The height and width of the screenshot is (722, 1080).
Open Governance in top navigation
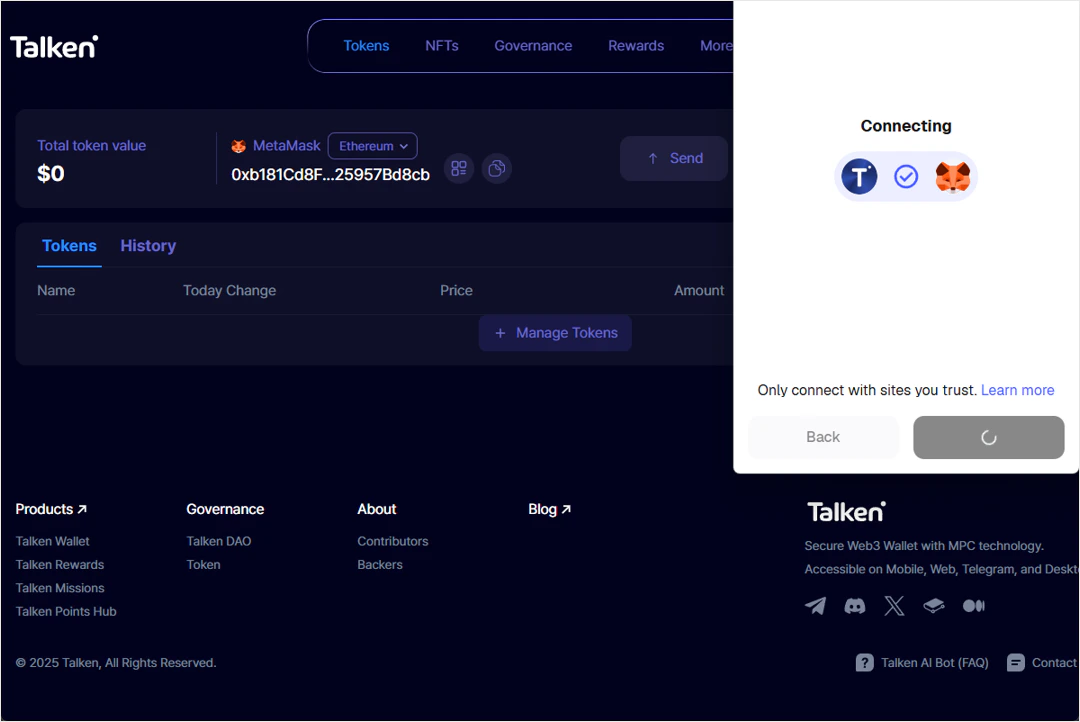[x=533, y=45]
